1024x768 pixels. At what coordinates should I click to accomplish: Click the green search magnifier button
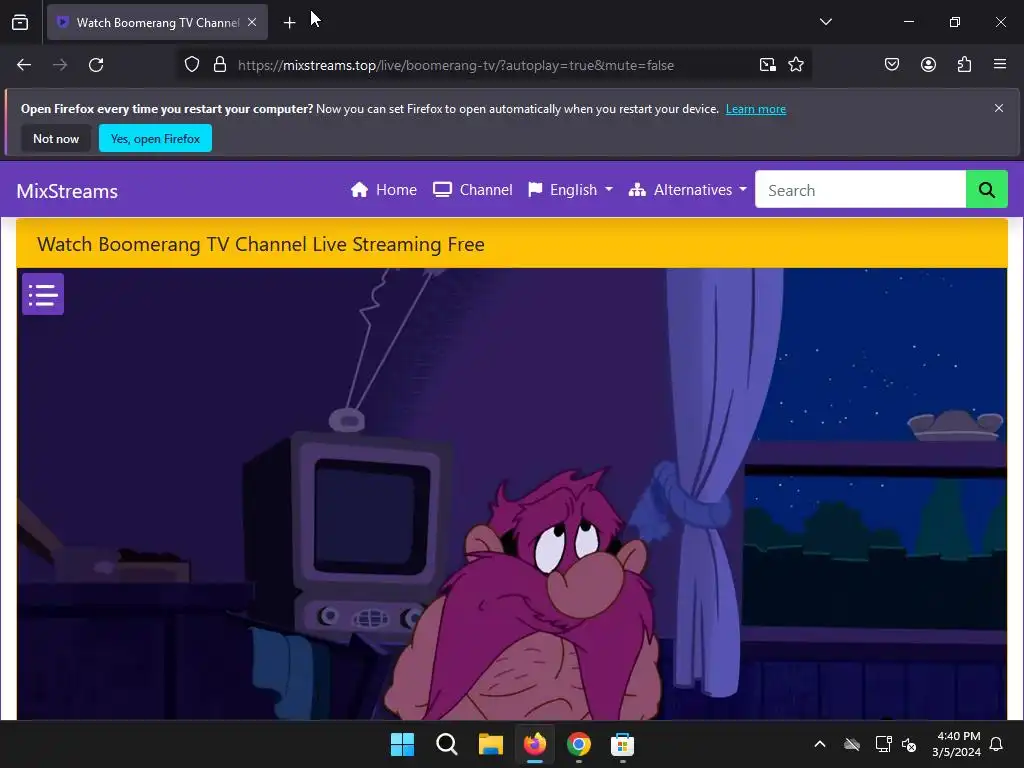[986, 189]
